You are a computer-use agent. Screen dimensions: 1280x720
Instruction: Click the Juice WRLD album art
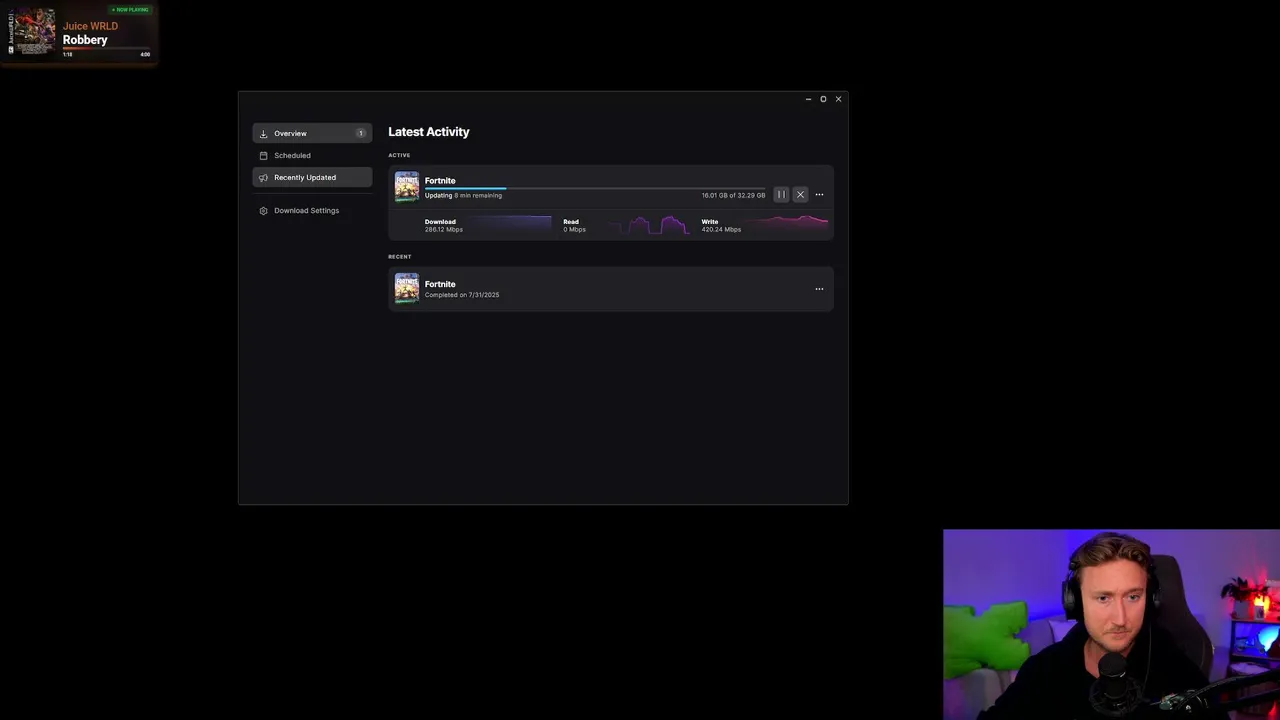pos(34,32)
